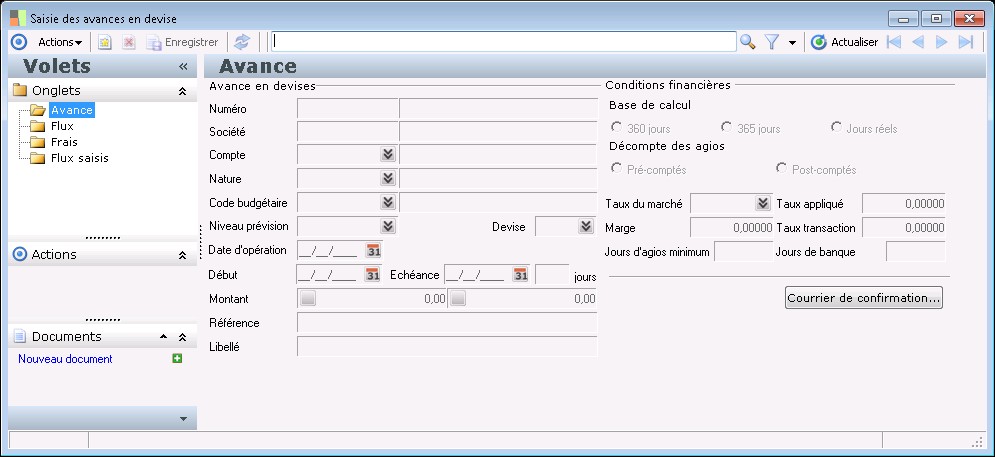
Task: Click the Delete record toolbar icon
Action: tap(129, 43)
